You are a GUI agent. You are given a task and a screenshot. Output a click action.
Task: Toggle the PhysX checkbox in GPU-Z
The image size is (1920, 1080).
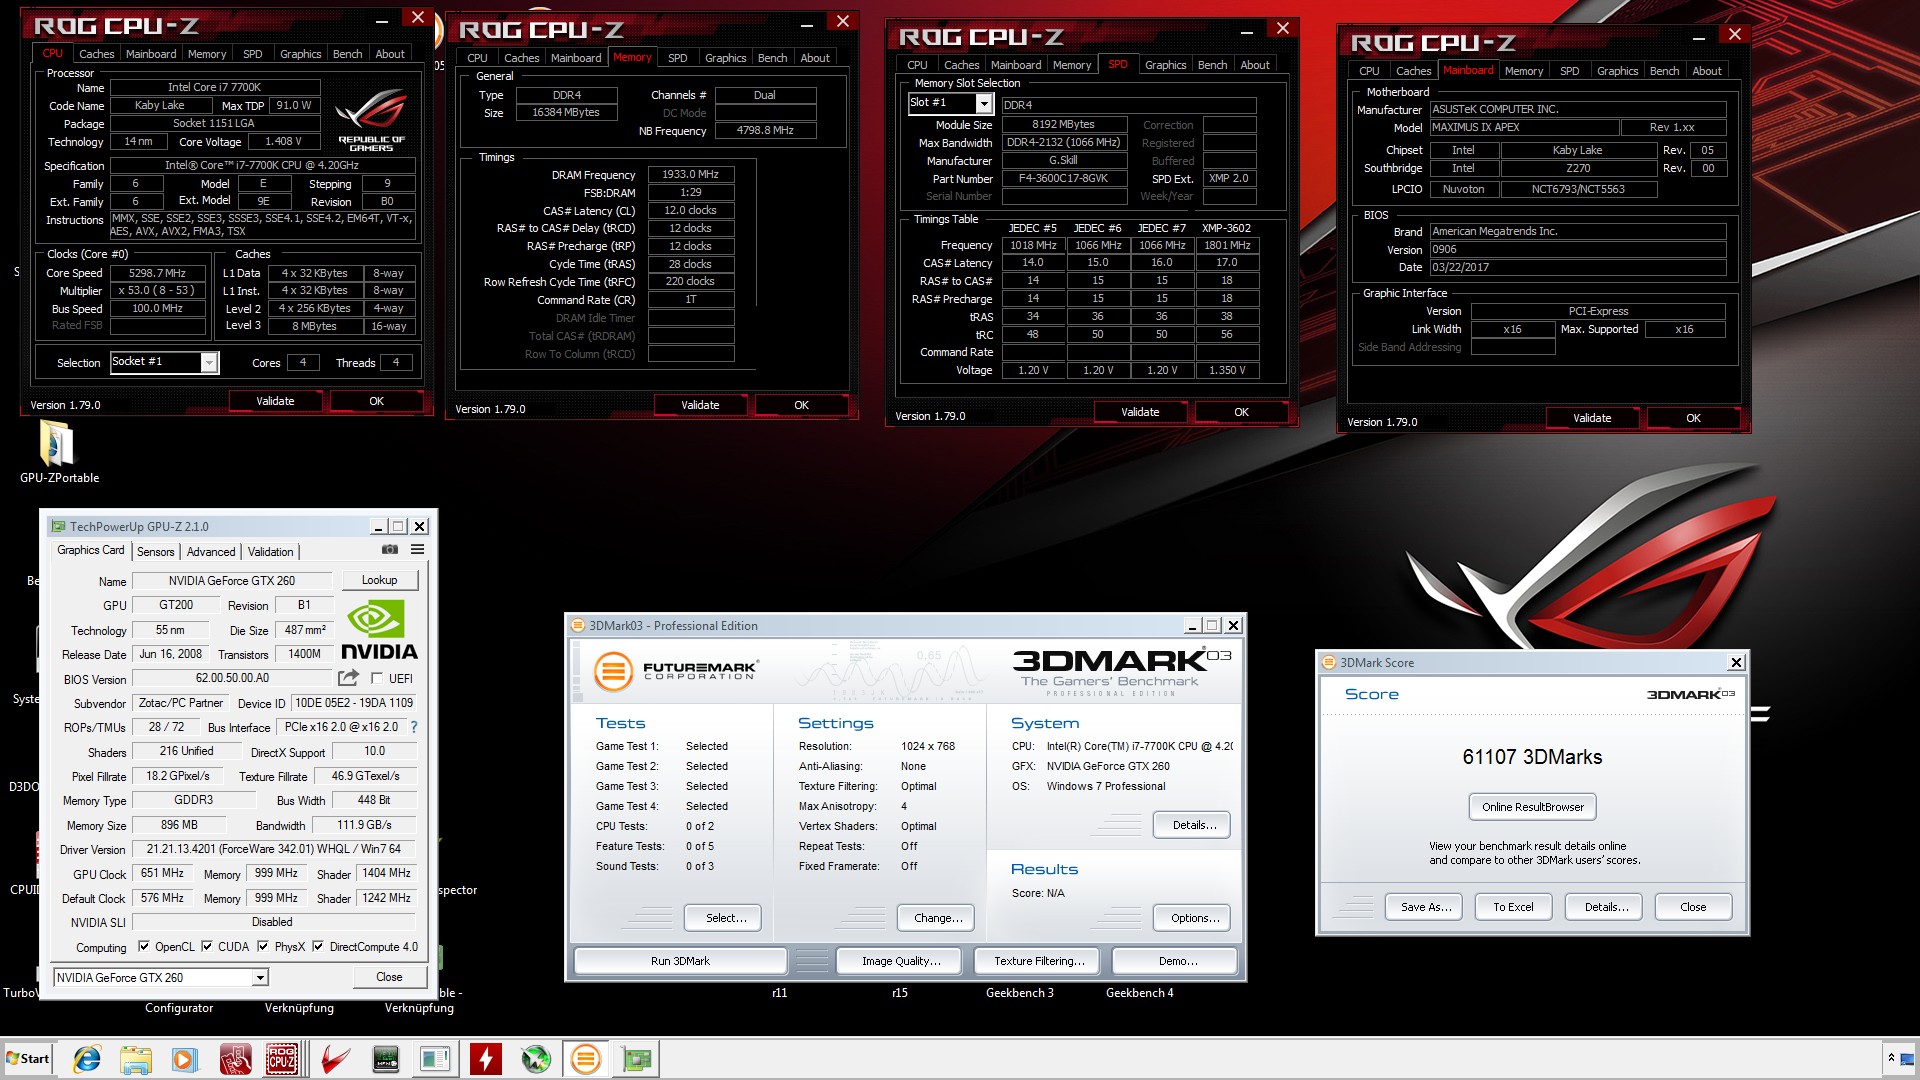(263, 947)
